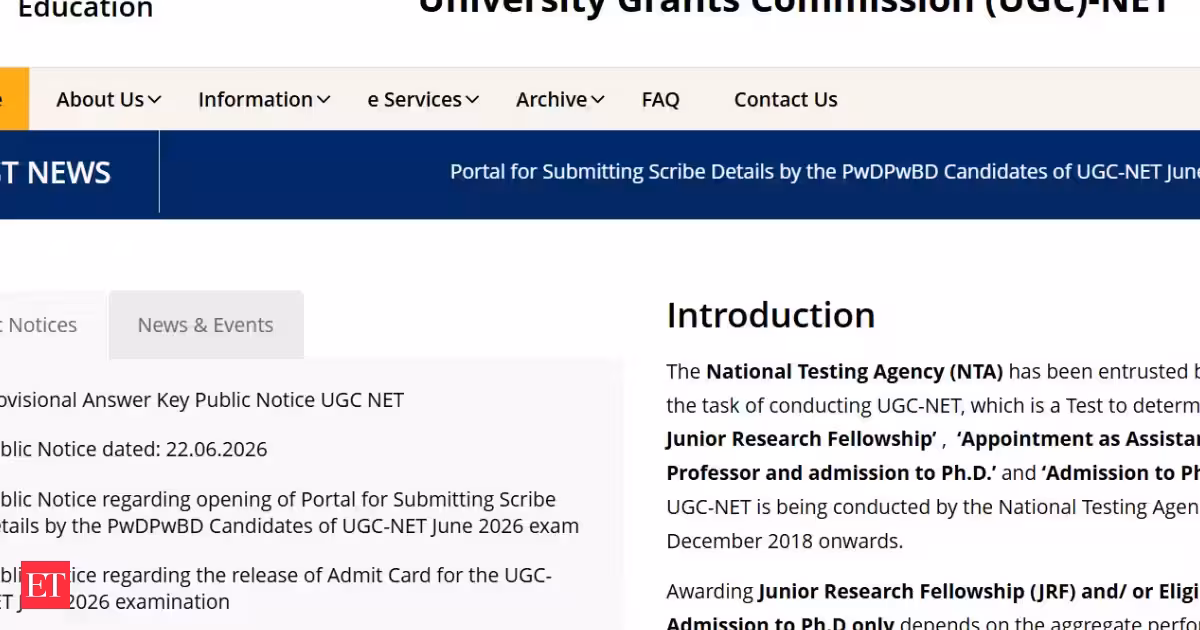This screenshot has width=1200, height=630.
Task: Open Provisional Answer Key Public Notice link
Action: pos(201,400)
